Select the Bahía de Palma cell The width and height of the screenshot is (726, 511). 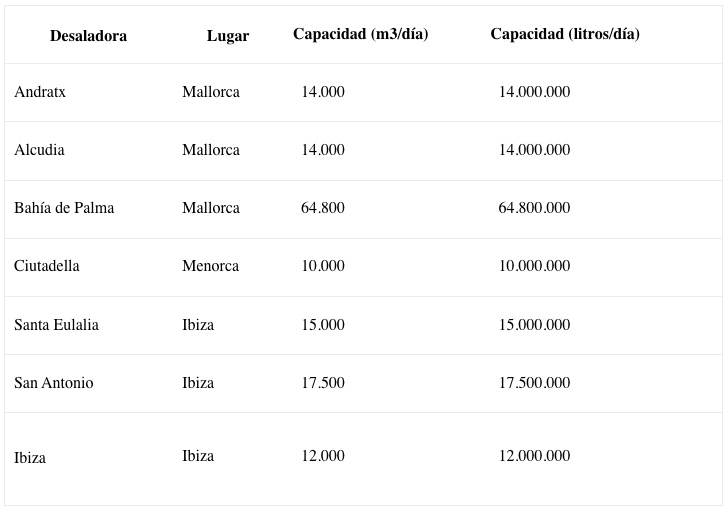pos(64,208)
